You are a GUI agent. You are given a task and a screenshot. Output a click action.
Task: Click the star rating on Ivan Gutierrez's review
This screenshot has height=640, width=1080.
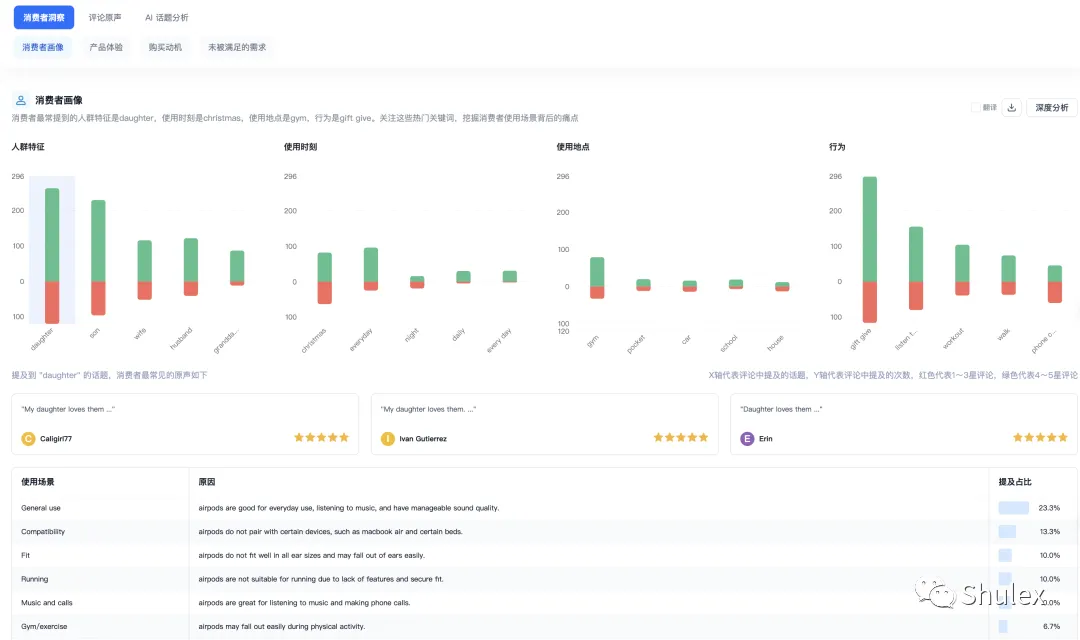pyautogui.click(x=681, y=437)
